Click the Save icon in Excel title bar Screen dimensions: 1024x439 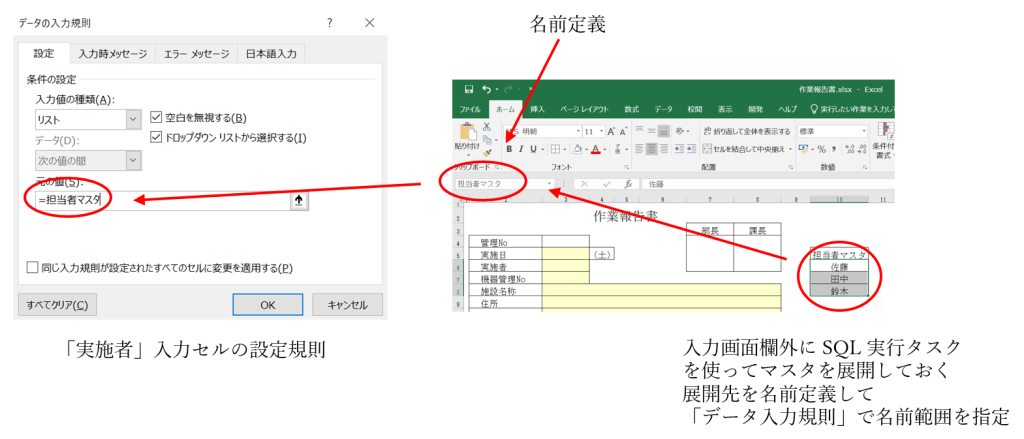468,90
